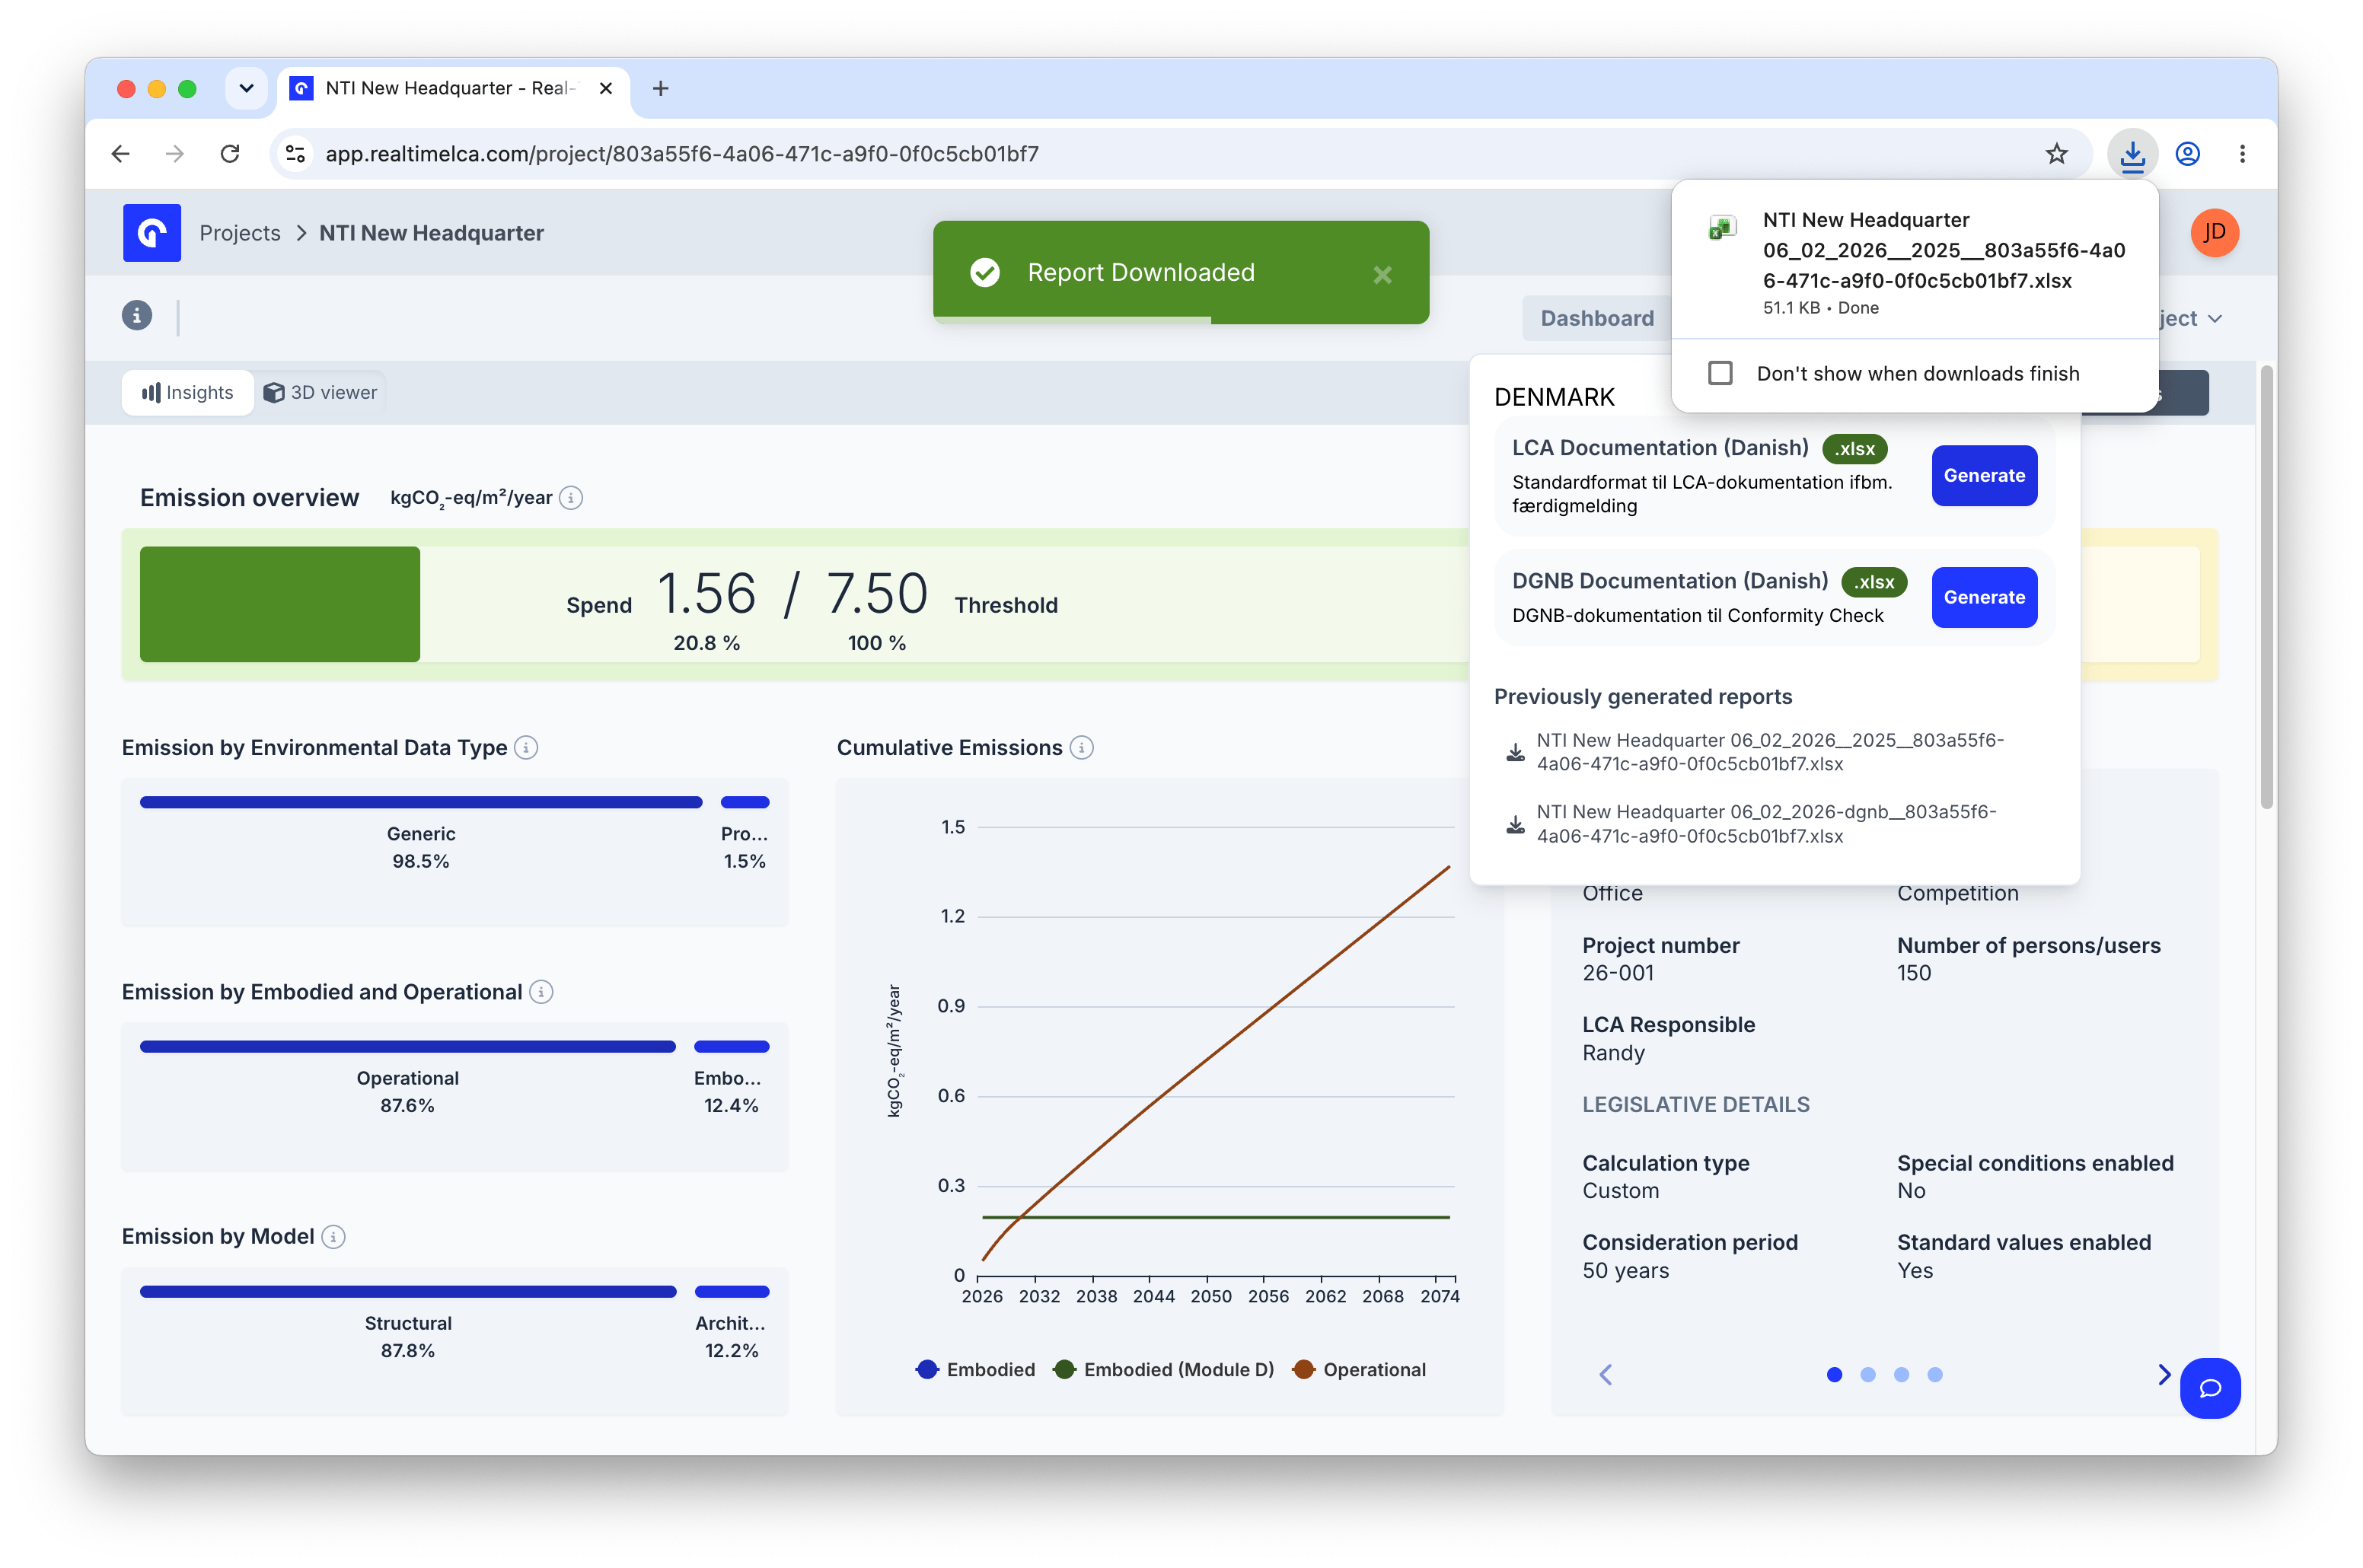Switch to the 3D viewer tab

(x=320, y=393)
